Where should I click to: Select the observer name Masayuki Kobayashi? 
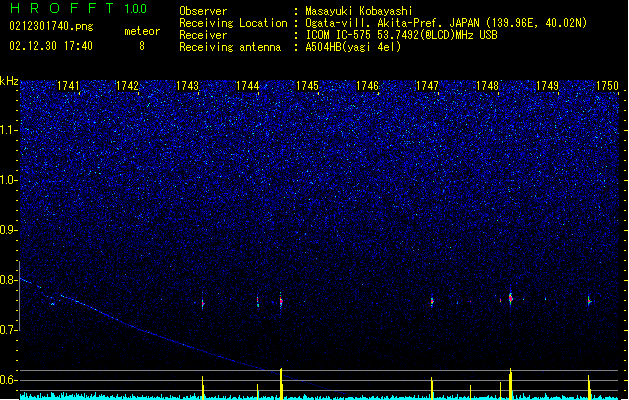coord(359,11)
